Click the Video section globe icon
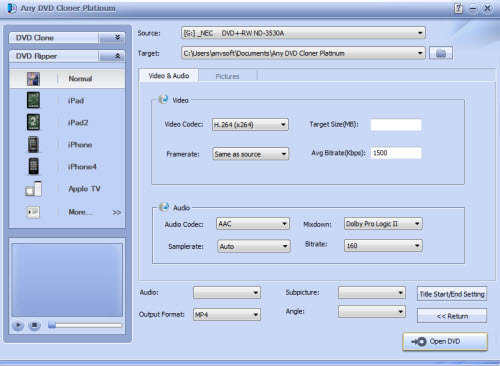 (x=163, y=99)
